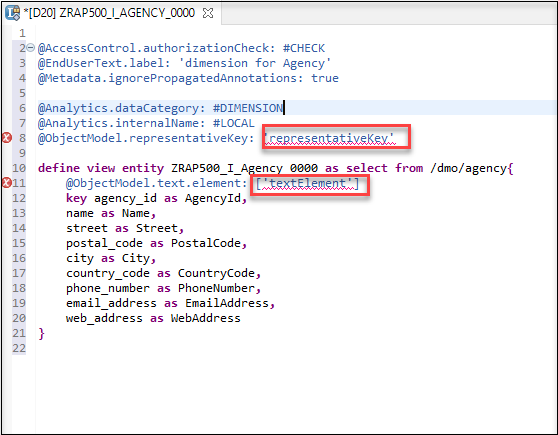Click the CDS file icon in tab

point(13,13)
